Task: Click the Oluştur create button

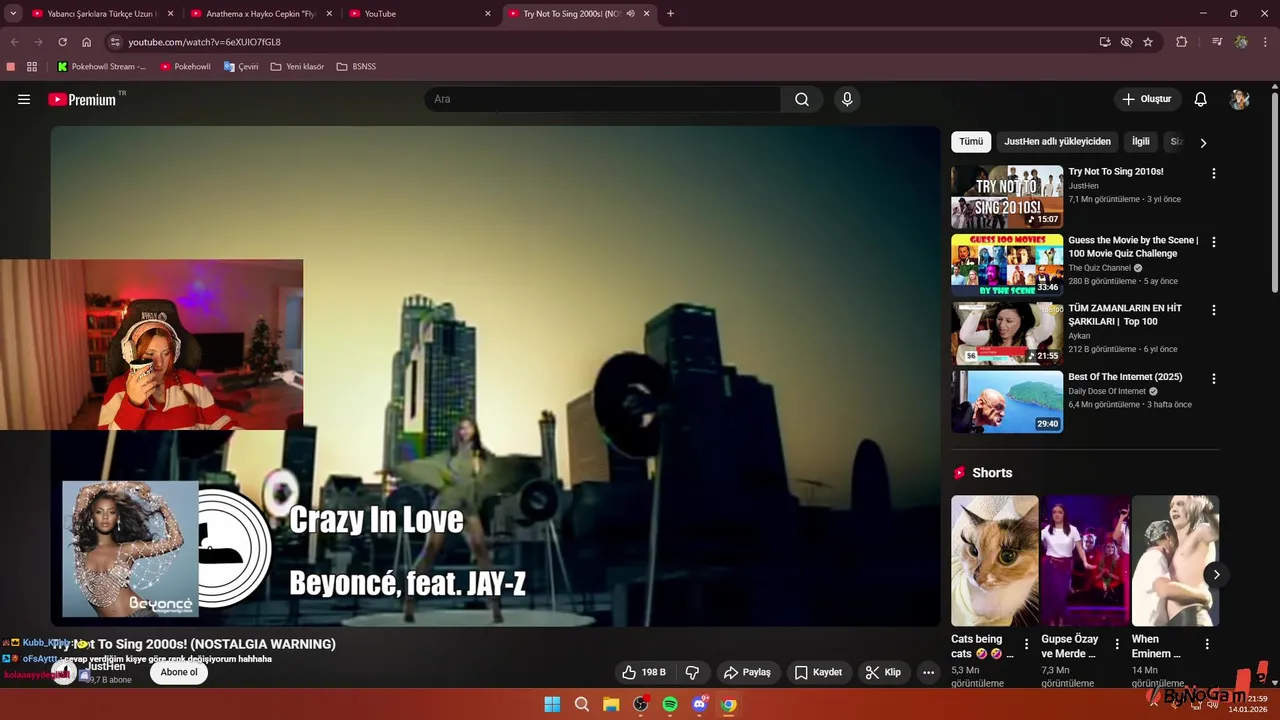Action: 1147,99
